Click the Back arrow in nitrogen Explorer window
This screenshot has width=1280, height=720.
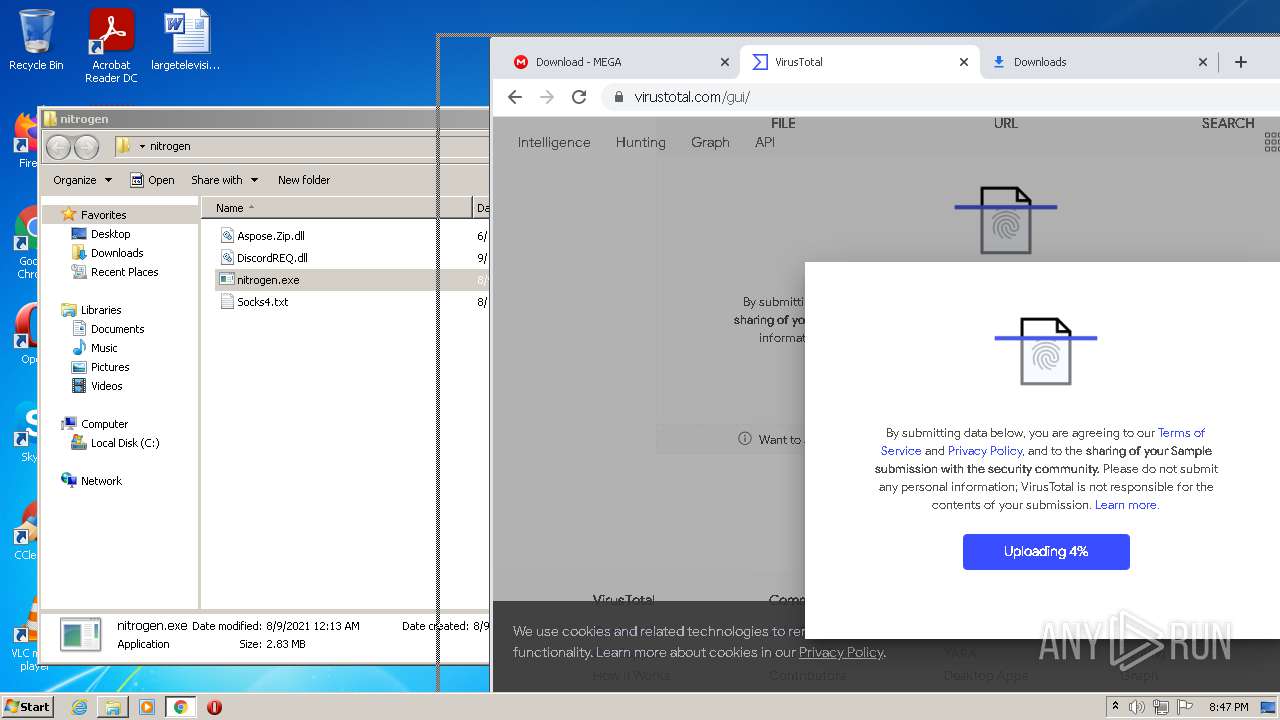58,147
